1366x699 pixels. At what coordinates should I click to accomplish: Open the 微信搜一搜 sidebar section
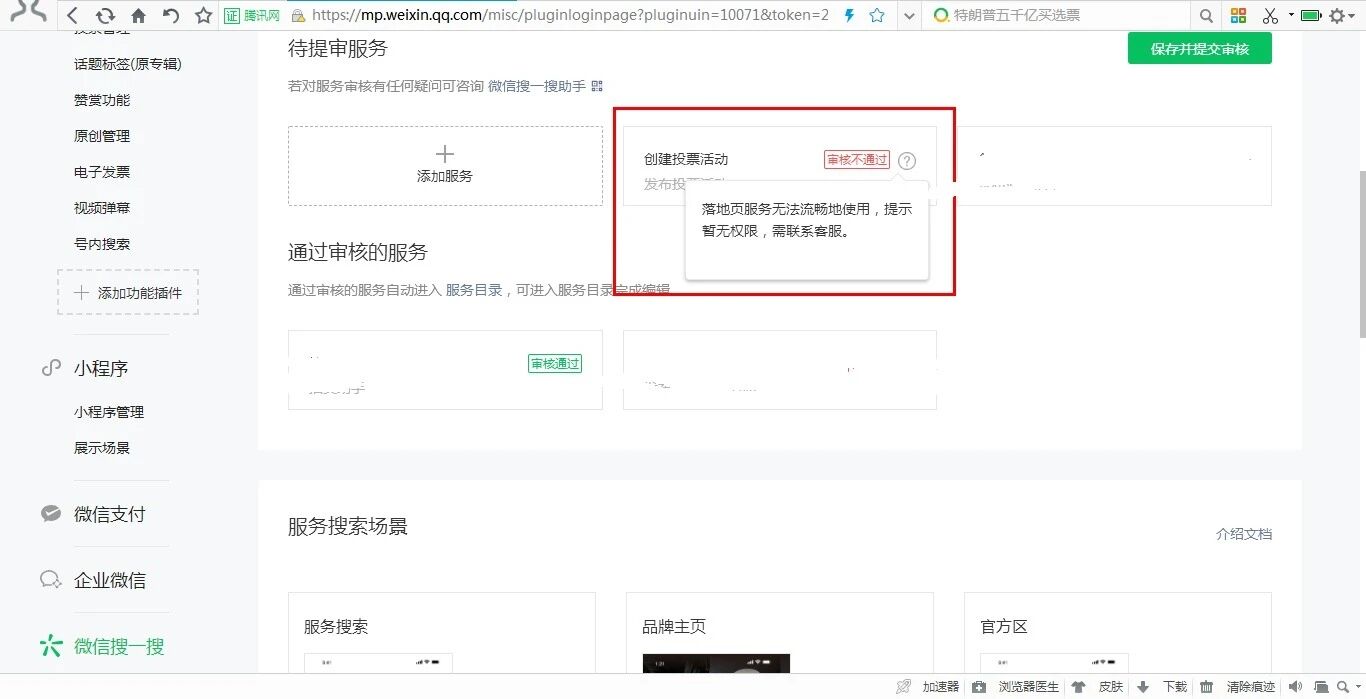click(x=119, y=646)
